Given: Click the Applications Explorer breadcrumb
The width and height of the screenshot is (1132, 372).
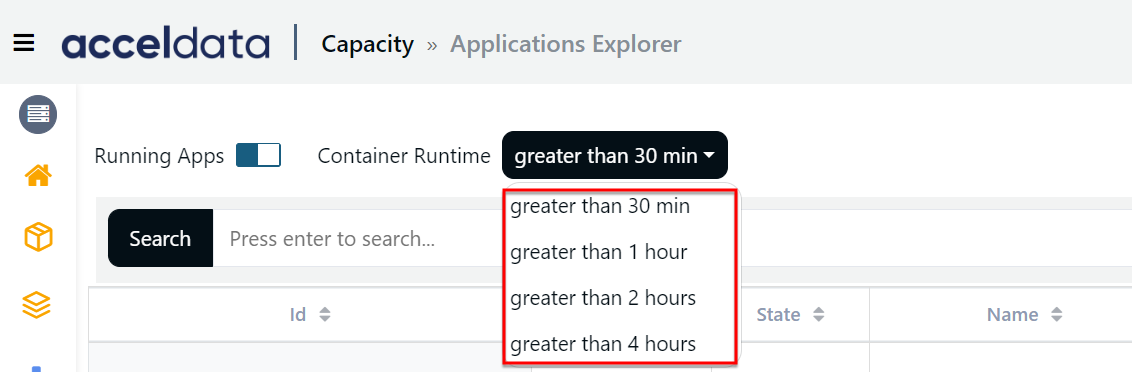Looking at the screenshot, I should [x=565, y=44].
